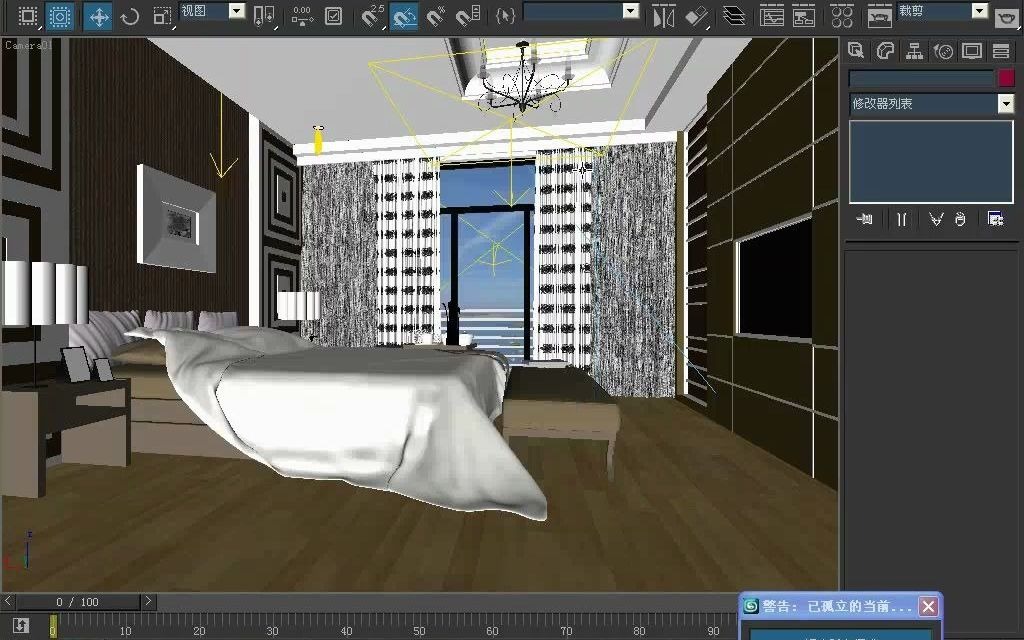Toggle 2.5D Snap on the toolbar

370,16
